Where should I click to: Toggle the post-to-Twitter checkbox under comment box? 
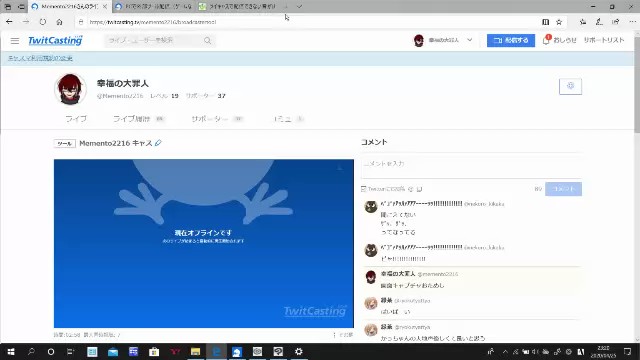coord(363,189)
